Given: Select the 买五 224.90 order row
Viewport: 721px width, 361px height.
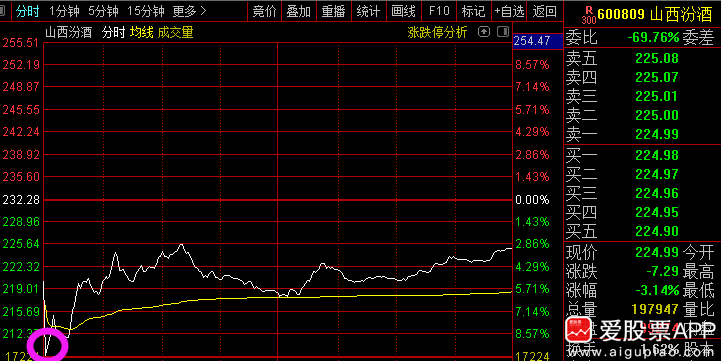Looking at the screenshot, I should point(642,231).
